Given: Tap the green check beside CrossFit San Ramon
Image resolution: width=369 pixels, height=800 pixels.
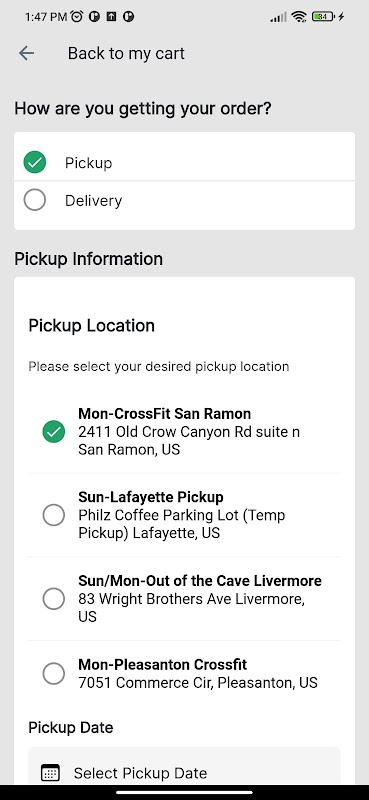Looking at the screenshot, I should tap(54, 432).
